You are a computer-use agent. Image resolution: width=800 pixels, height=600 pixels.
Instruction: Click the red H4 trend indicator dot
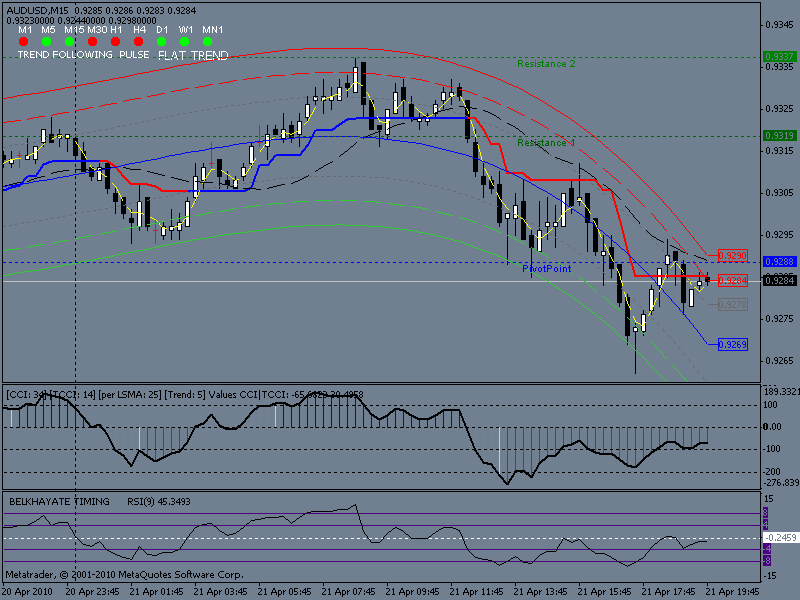click(x=139, y=42)
